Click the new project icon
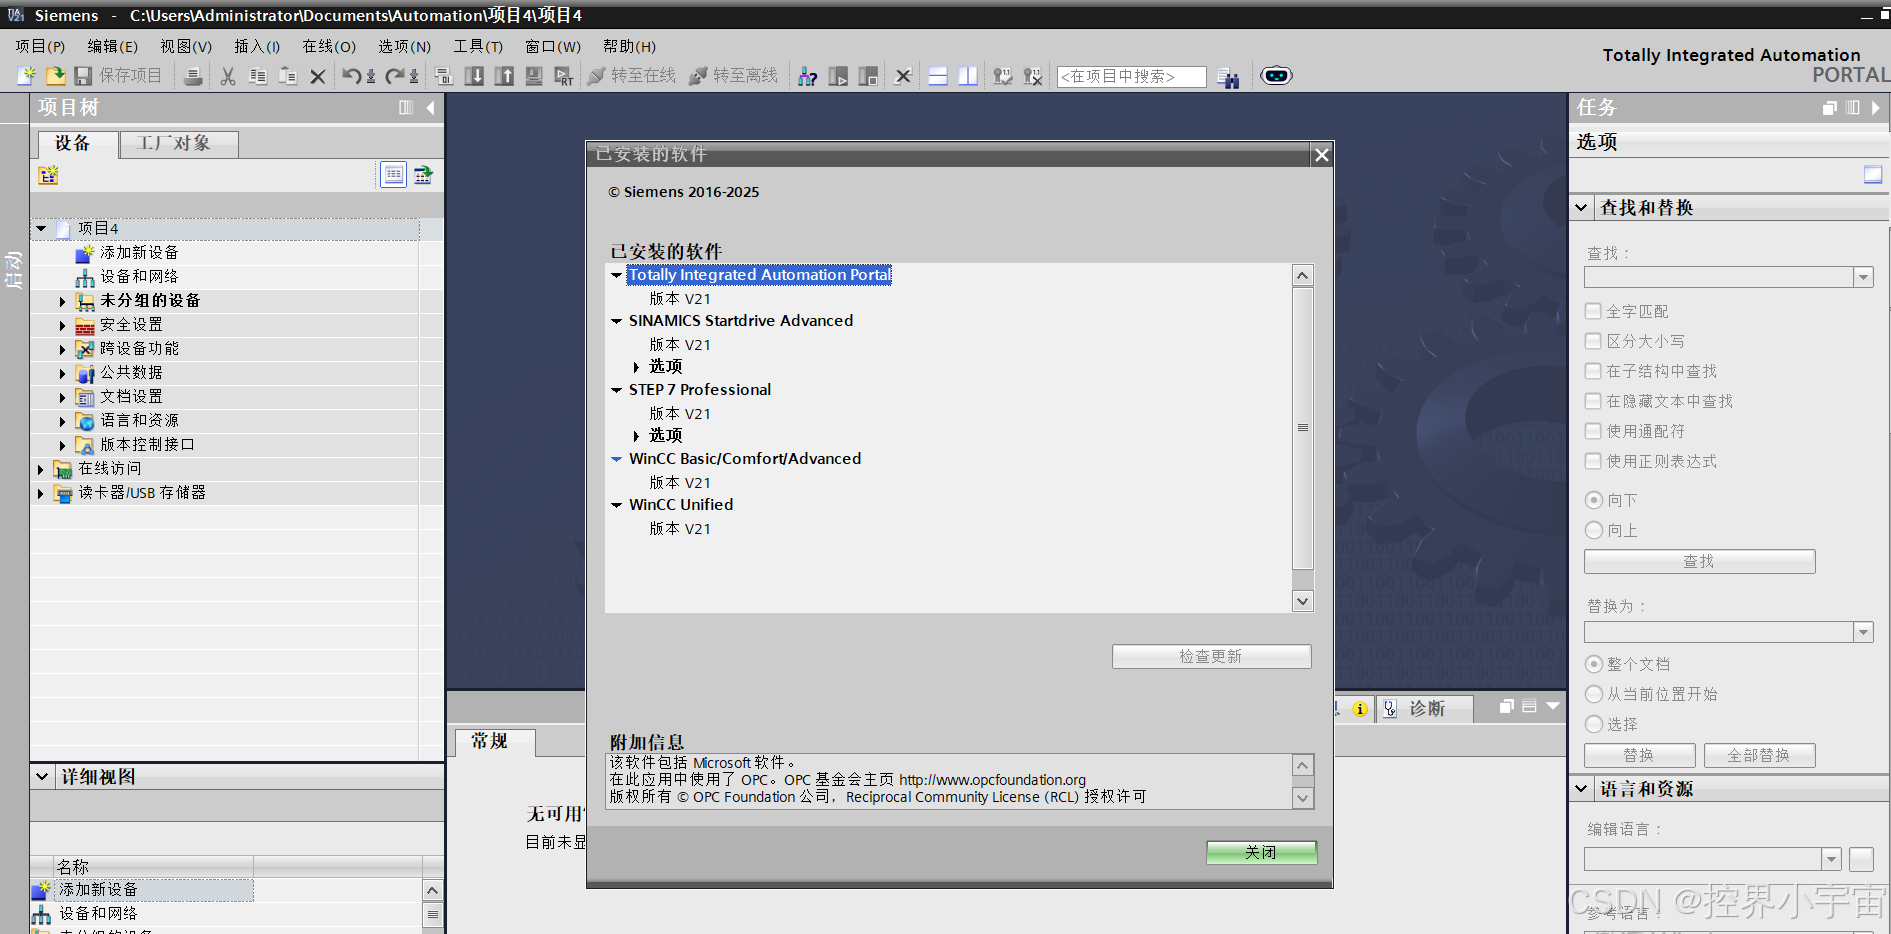Viewport: 1891px width, 934px height. 27,76
